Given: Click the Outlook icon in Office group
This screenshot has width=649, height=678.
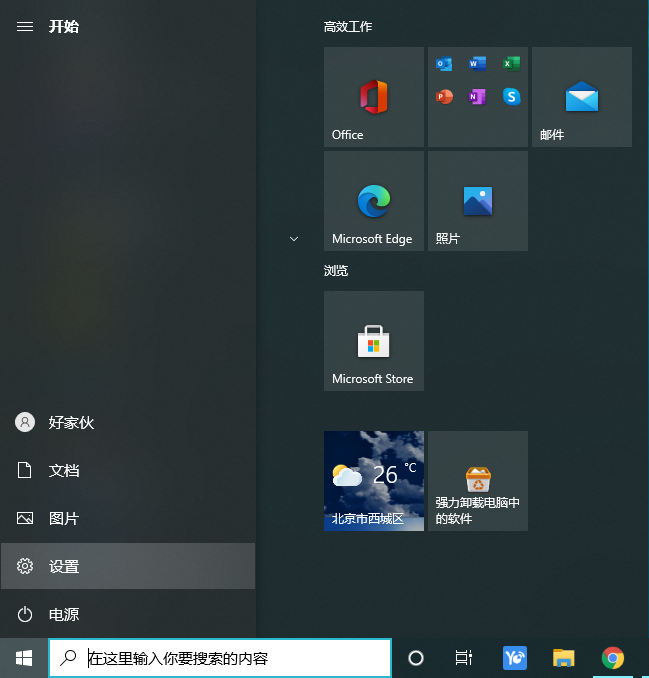Looking at the screenshot, I should (444, 64).
